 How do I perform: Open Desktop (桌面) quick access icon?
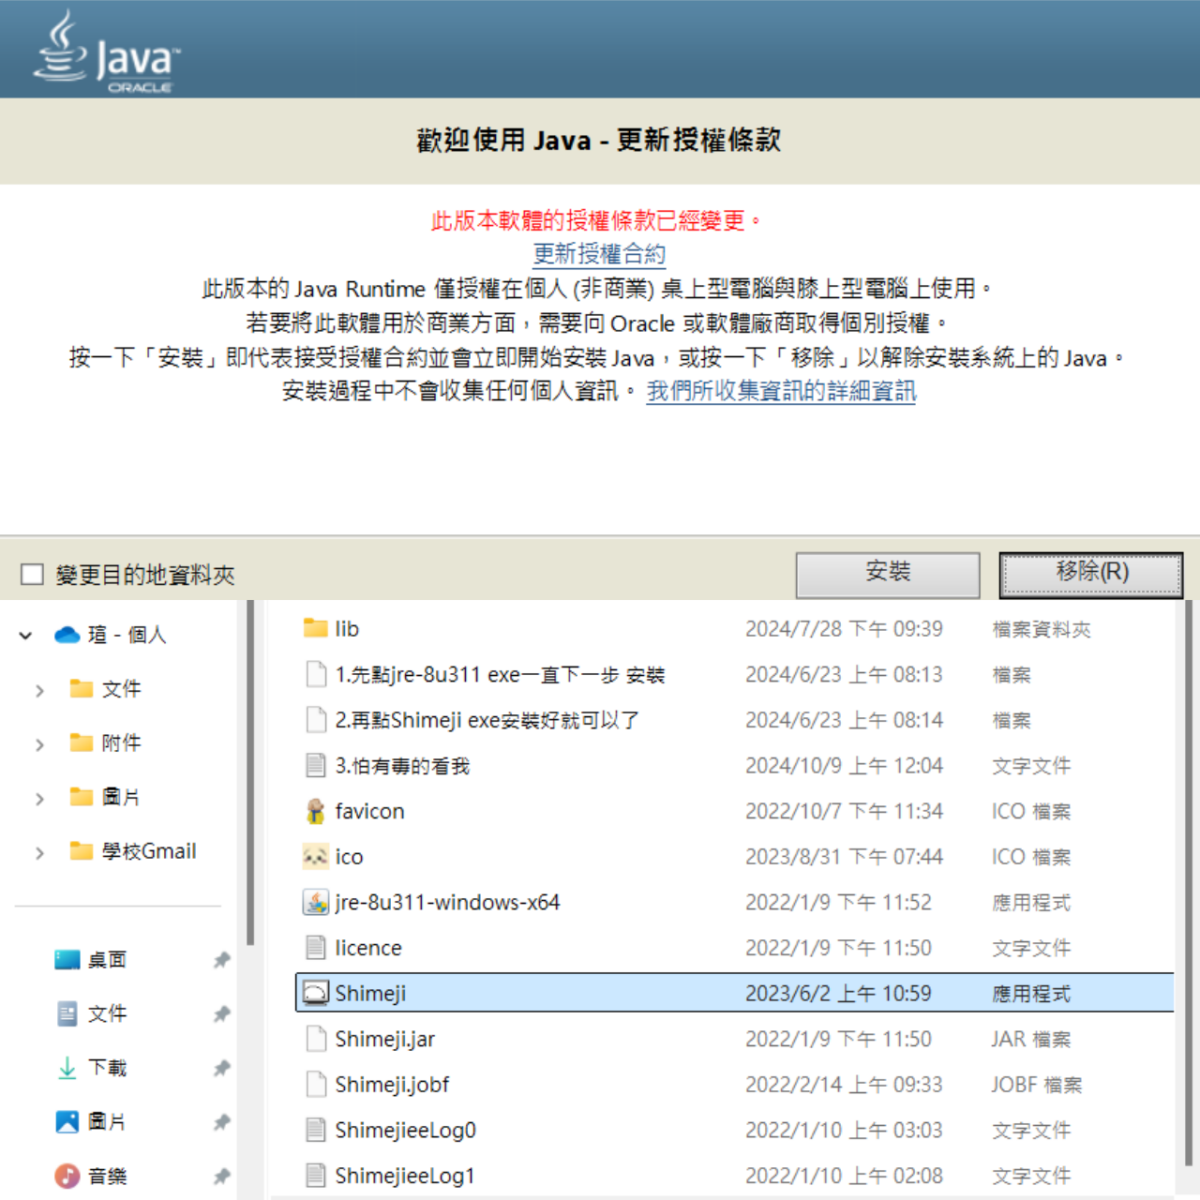(x=67, y=960)
